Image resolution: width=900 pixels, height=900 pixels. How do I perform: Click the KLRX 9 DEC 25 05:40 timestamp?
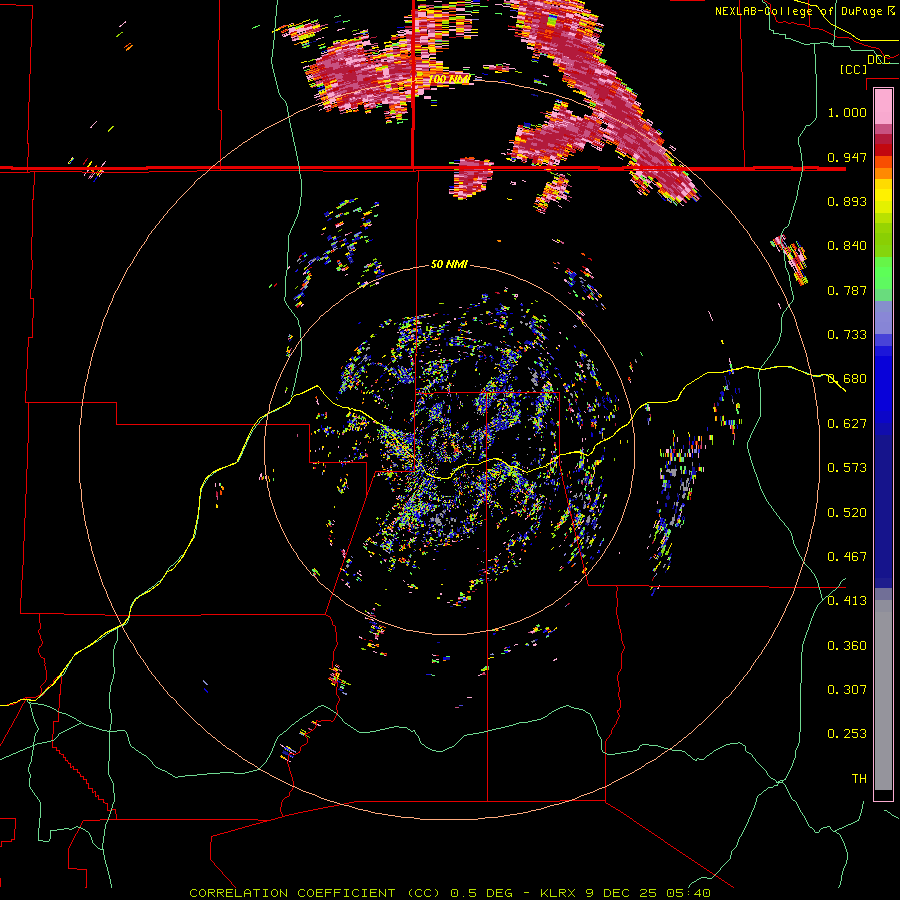pos(625,893)
